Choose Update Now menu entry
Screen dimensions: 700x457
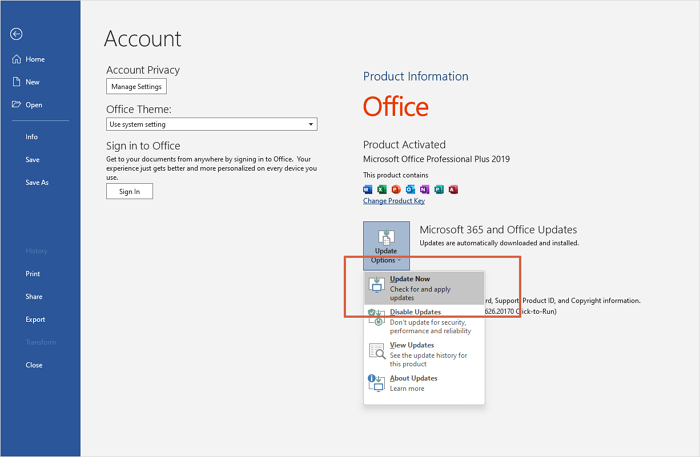[x=424, y=288]
